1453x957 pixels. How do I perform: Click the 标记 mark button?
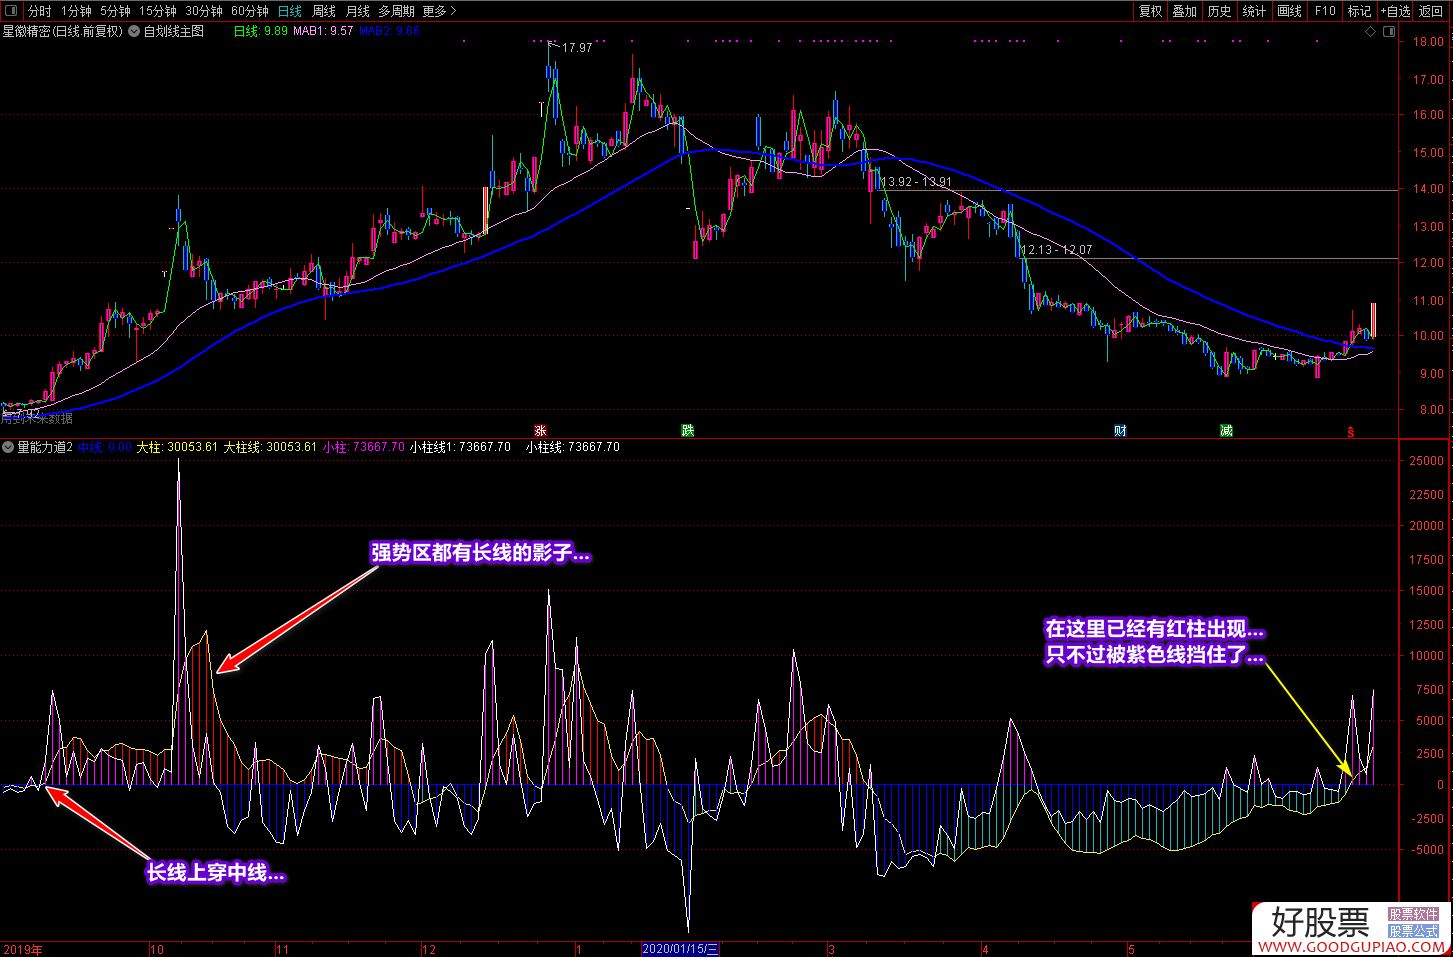click(1359, 11)
